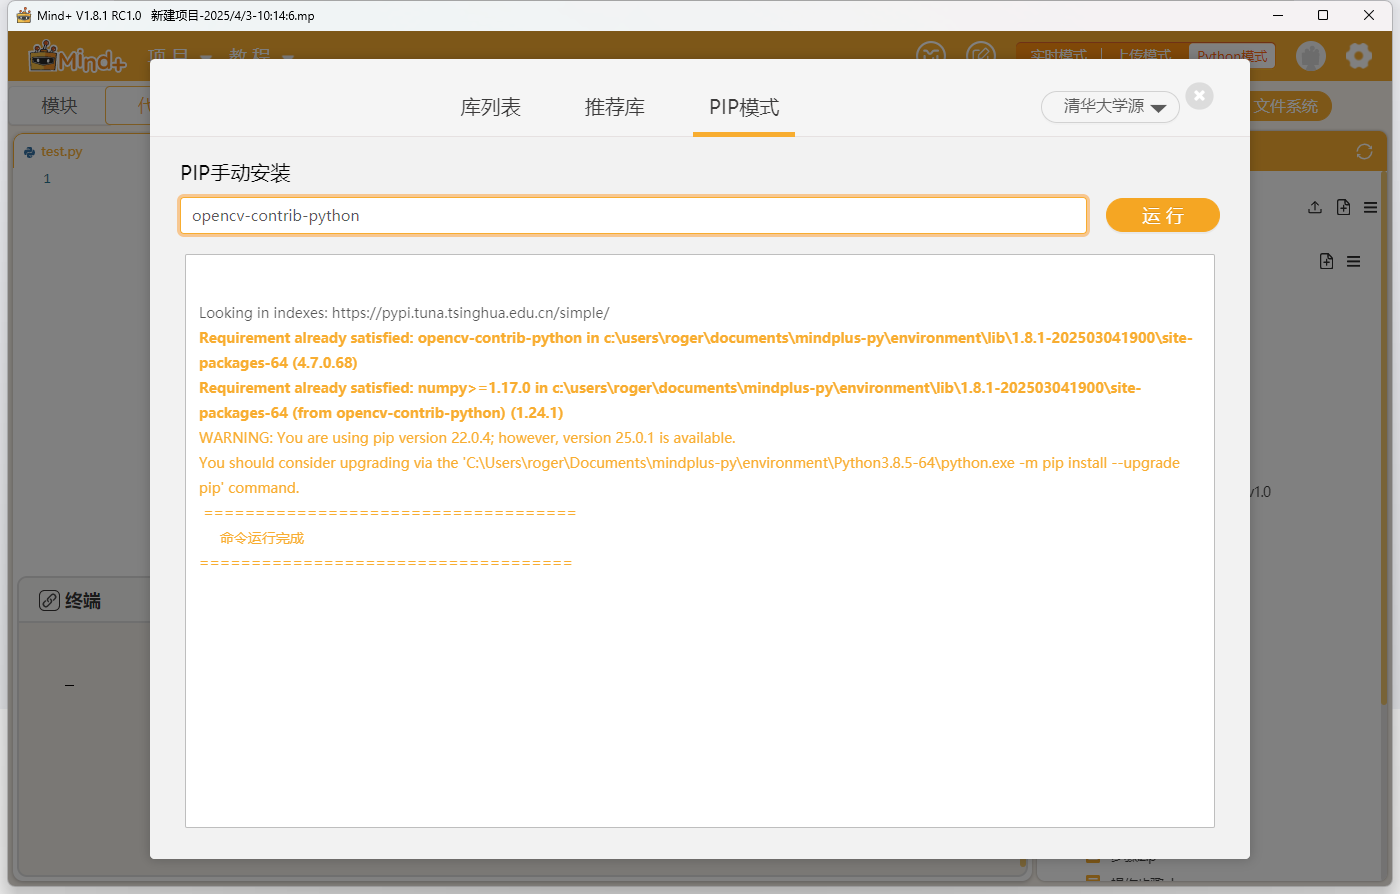Viewport: 1400px width, 894px height.
Task: Open the hamburger menu beside upload icon
Action: tap(1370, 207)
